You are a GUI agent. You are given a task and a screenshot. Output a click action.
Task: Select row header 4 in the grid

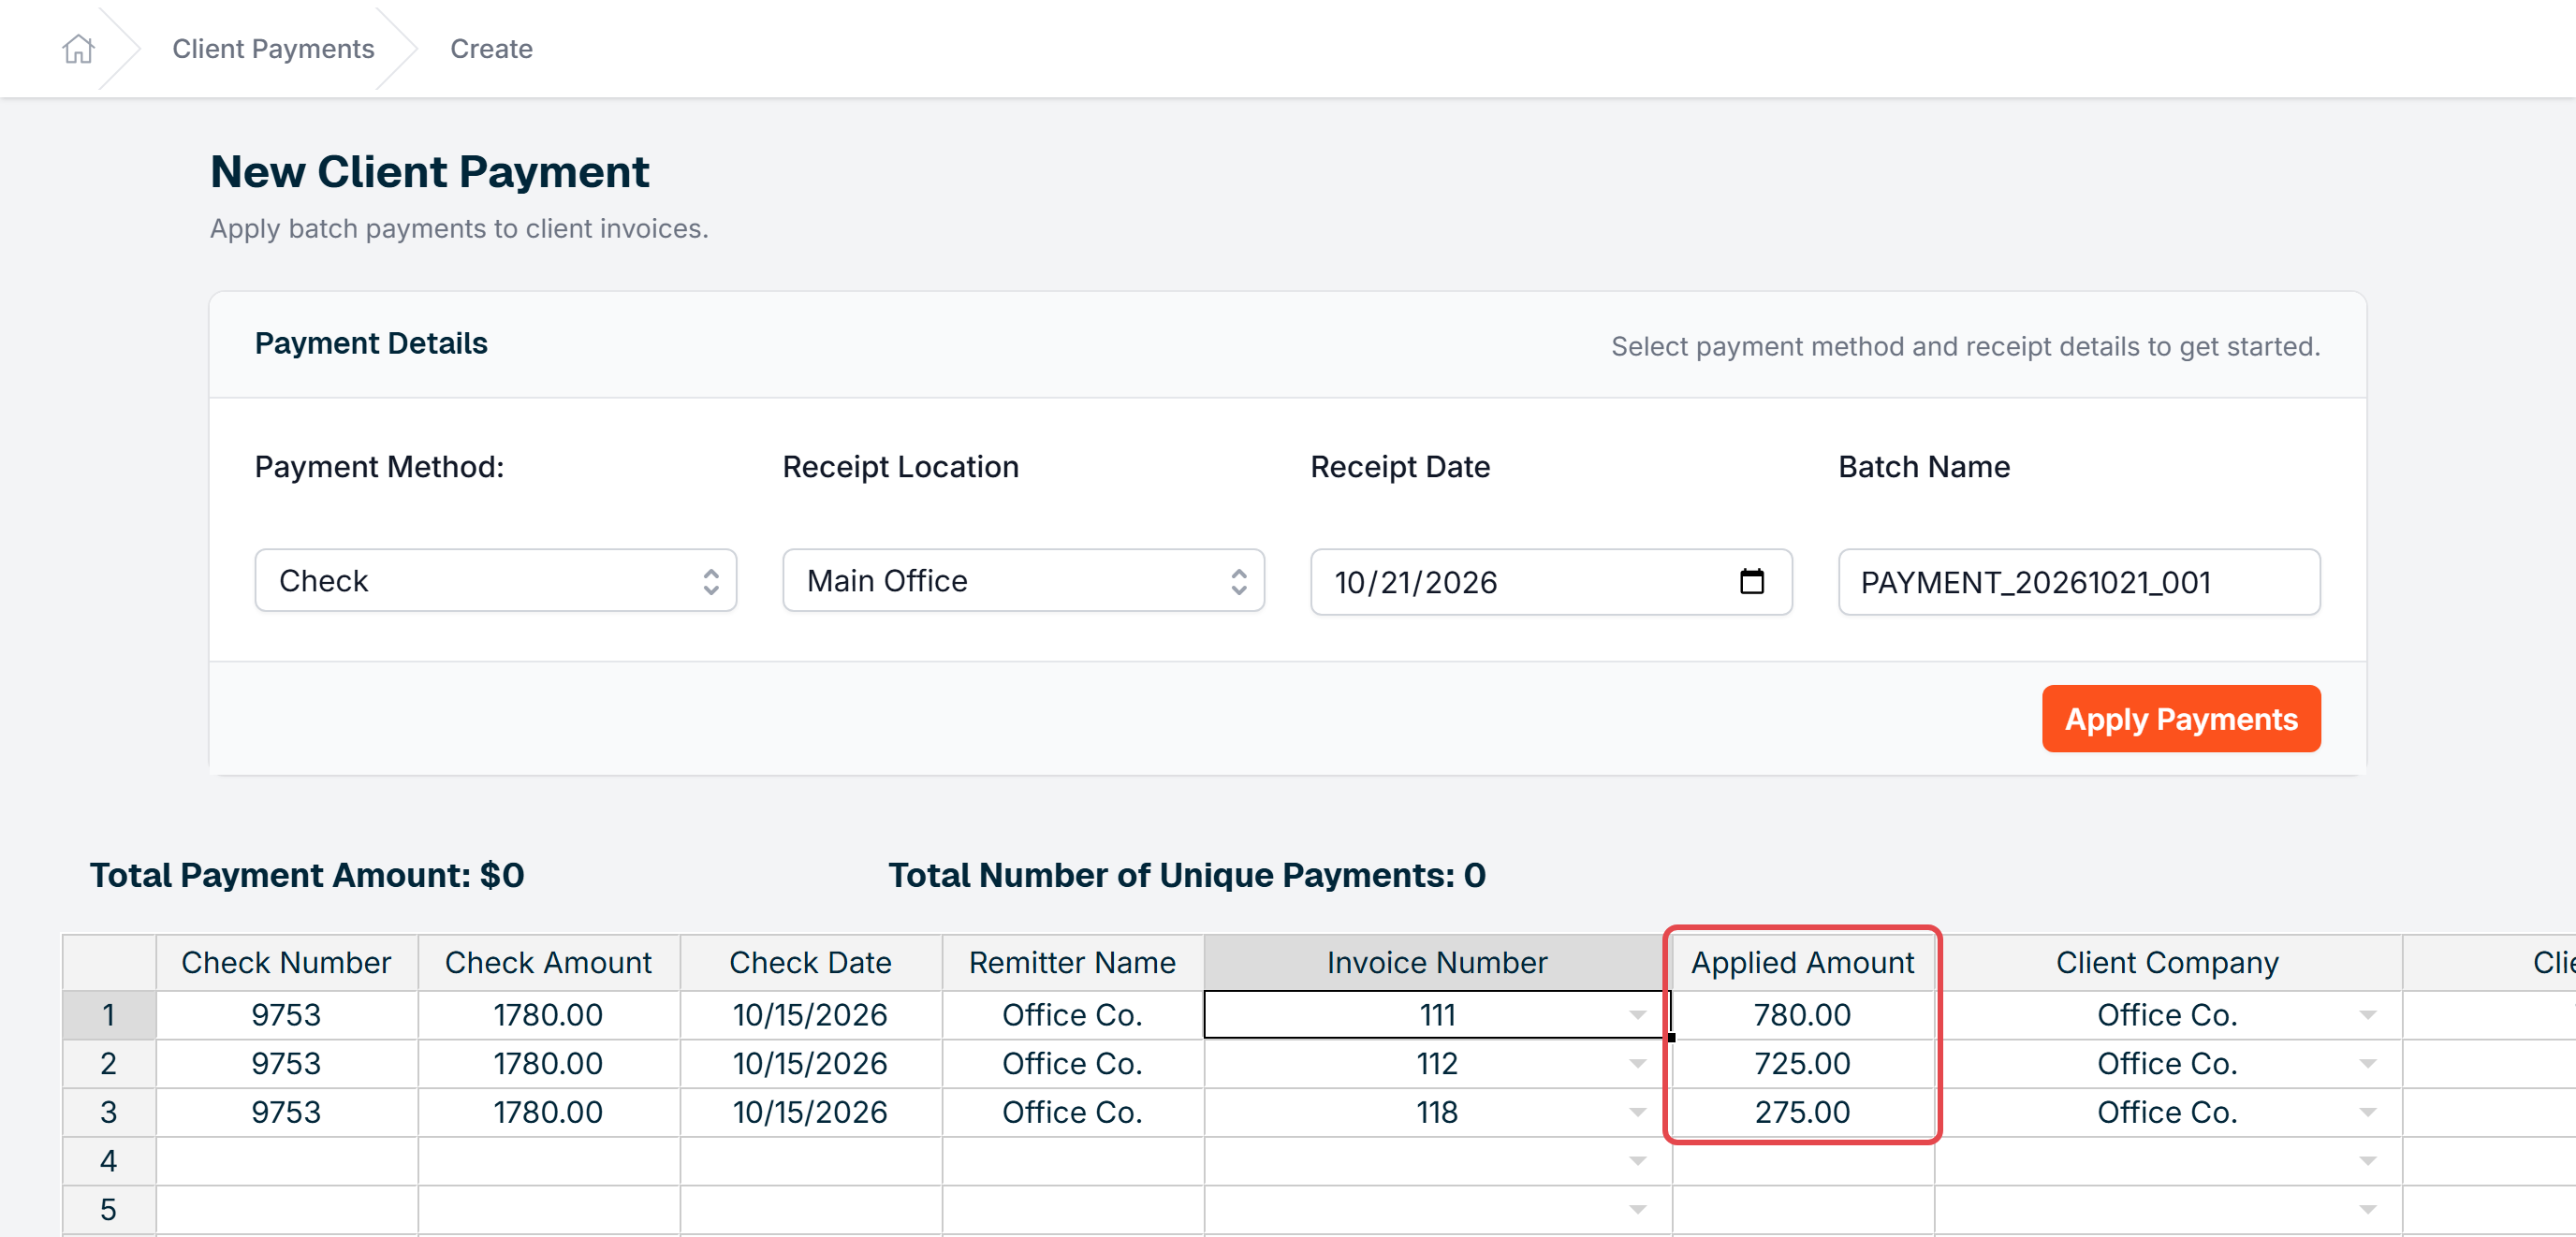pyautogui.click(x=109, y=1161)
